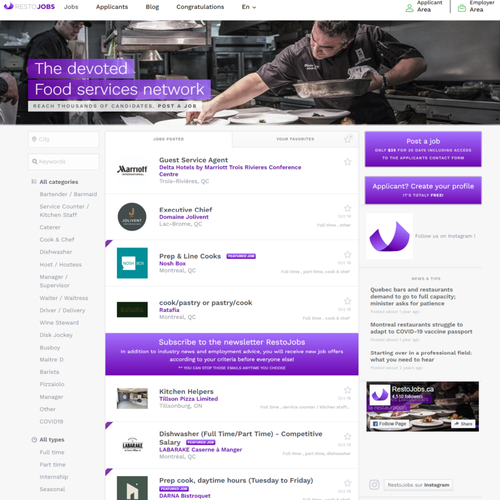Favorite the Guest Service Agent job star

pos(347,162)
